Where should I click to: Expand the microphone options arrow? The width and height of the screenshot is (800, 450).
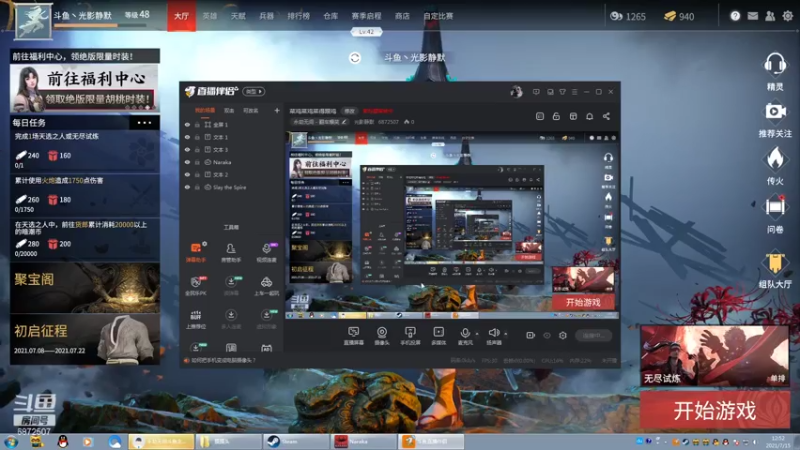(477, 334)
